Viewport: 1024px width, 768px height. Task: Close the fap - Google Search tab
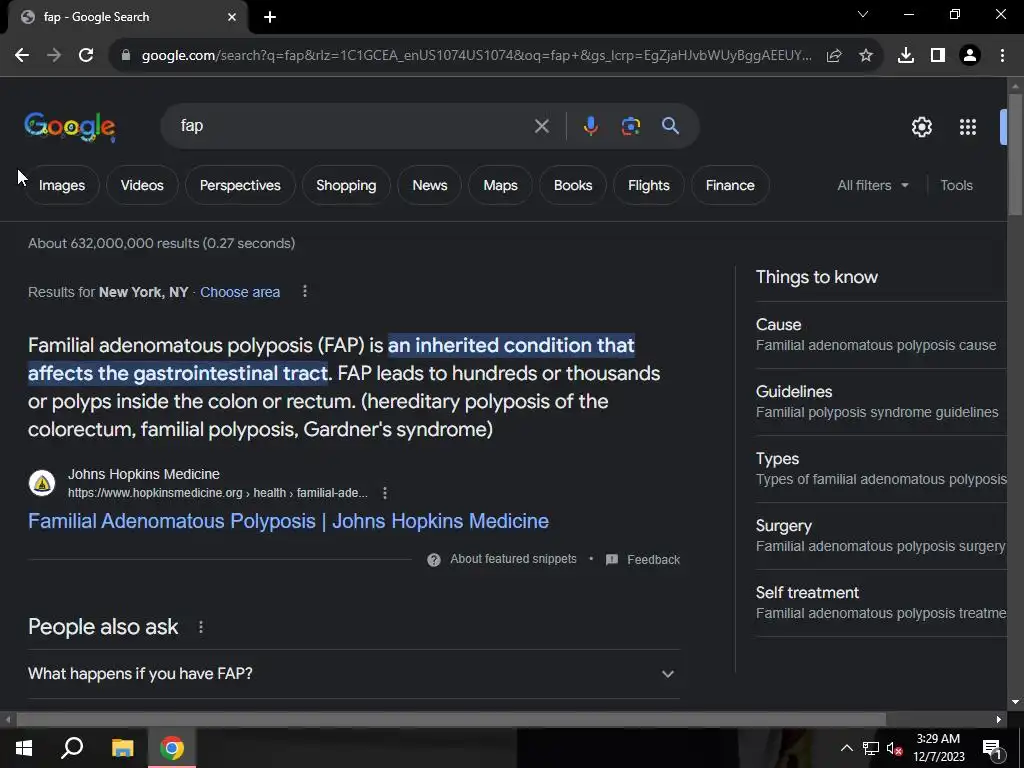232,17
